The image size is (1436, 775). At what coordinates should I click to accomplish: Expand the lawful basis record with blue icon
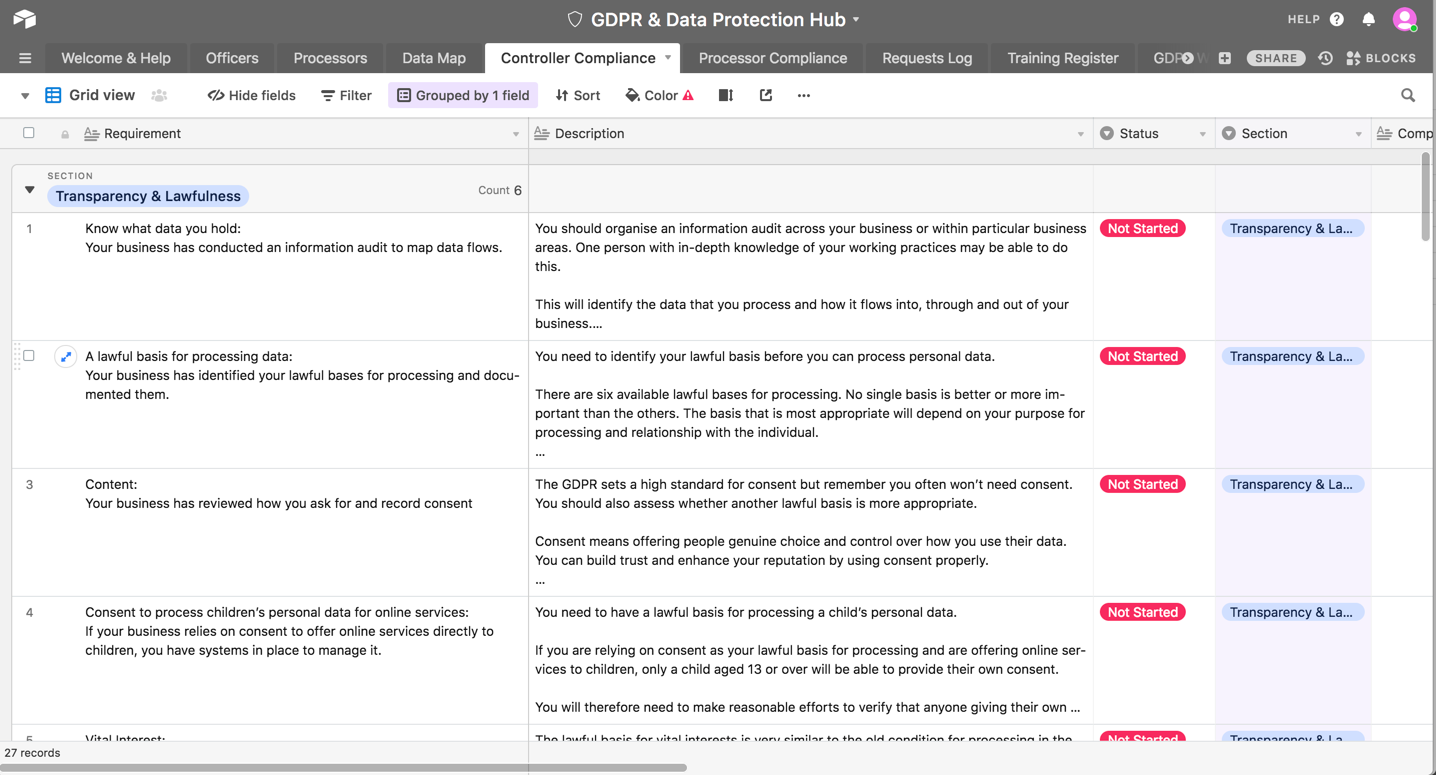65,355
